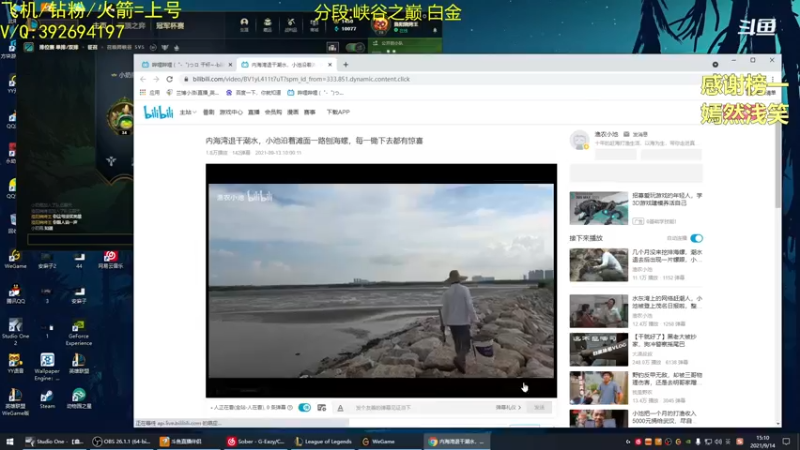Viewport: 800px width, 450px height.
Task: Switch to League of Legends taskbar item
Action: [x=324, y=442]
